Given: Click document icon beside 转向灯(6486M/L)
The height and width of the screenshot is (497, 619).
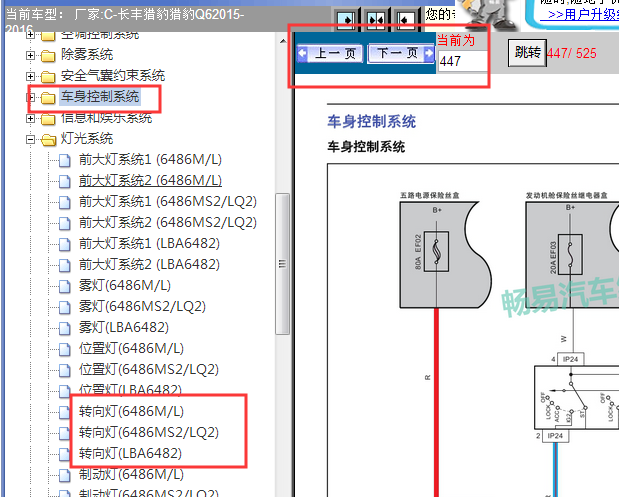Looking at the screenshot, I should (x=64, y=412).
